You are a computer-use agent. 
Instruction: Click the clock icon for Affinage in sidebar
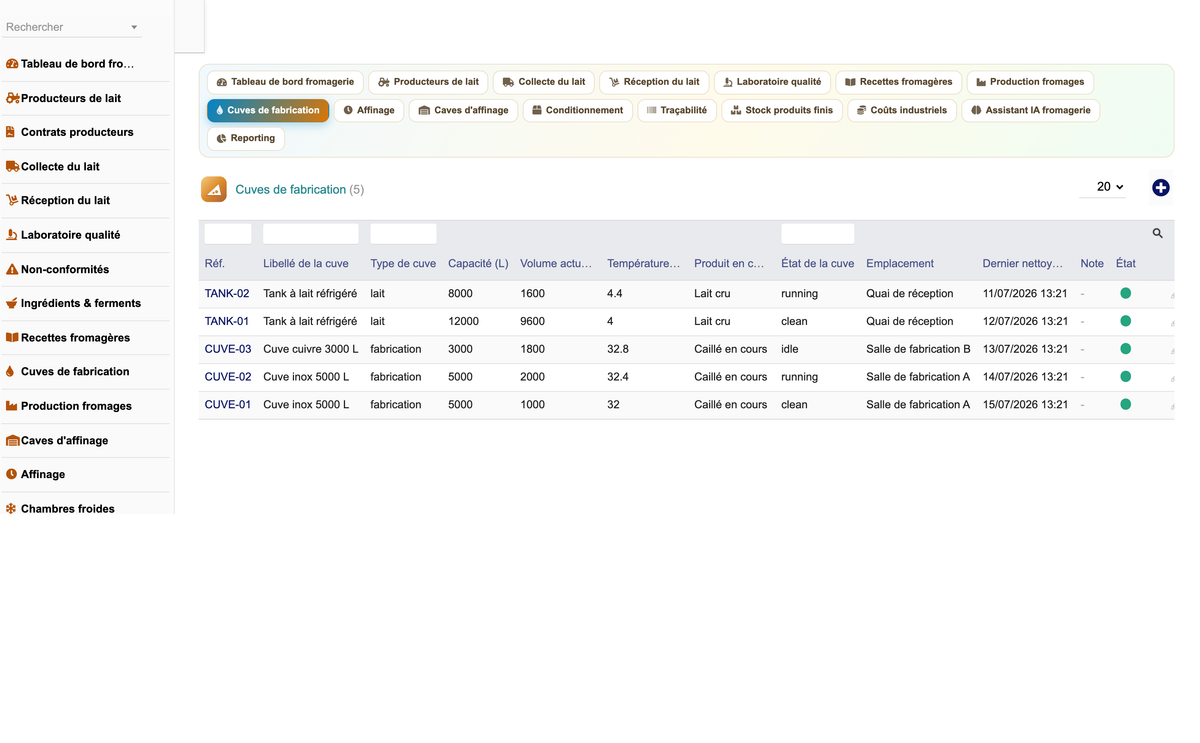coord(12,474)
